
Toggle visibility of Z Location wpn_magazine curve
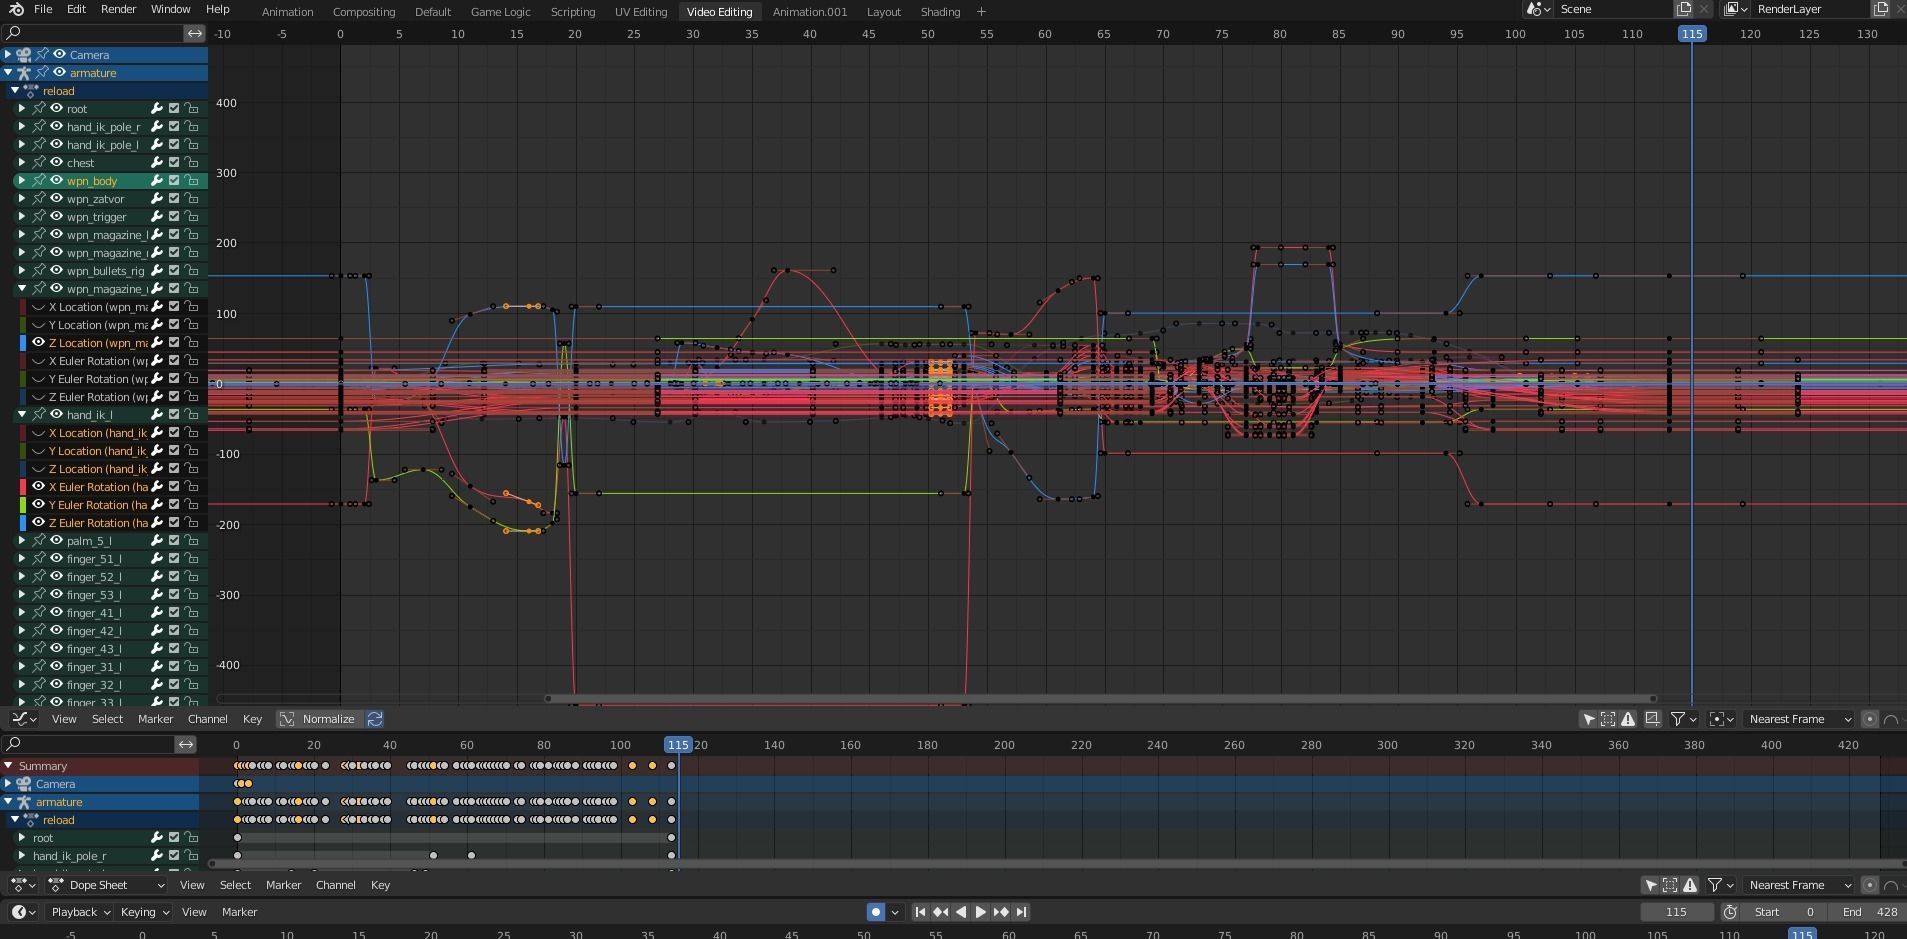click(38, 343)
